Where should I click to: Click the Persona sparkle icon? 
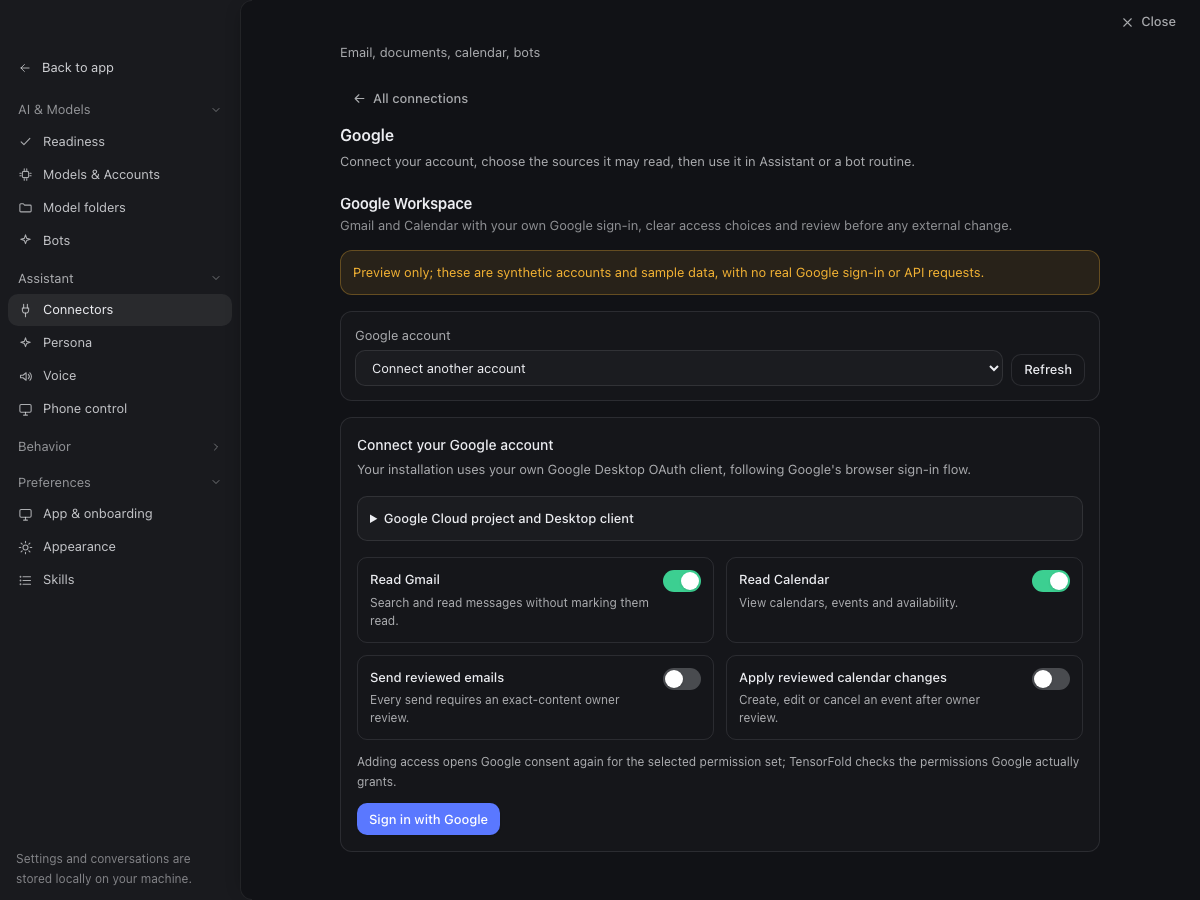(x=25, y=343)
